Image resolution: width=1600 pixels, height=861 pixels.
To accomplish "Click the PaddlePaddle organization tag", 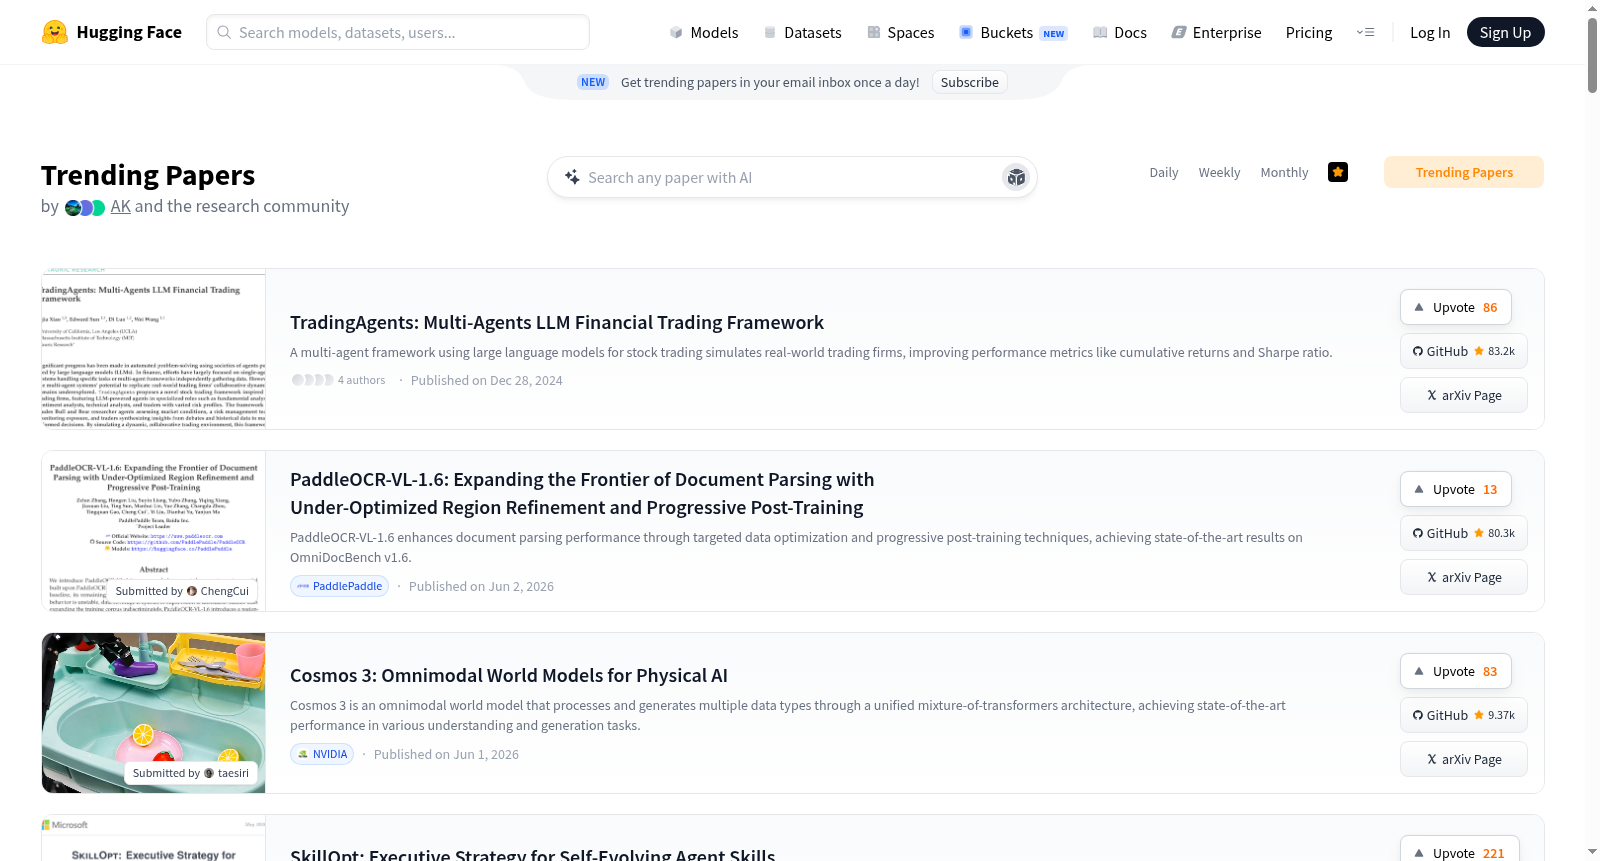I will pos(339,586).
